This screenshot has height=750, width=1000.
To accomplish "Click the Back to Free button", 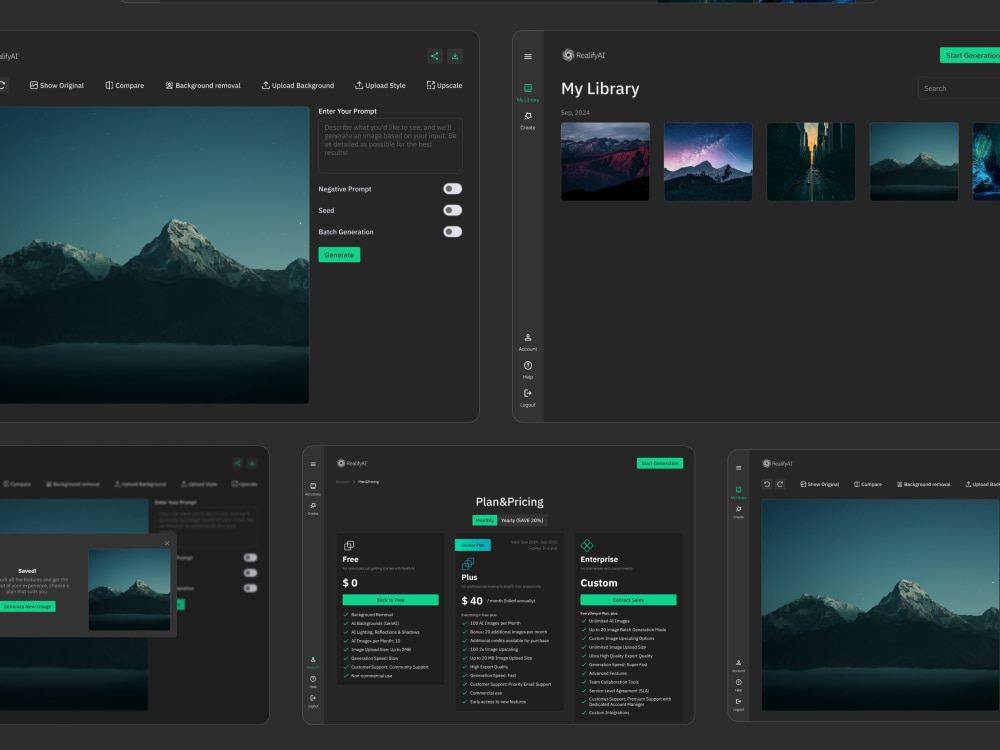I will point(390,600).
